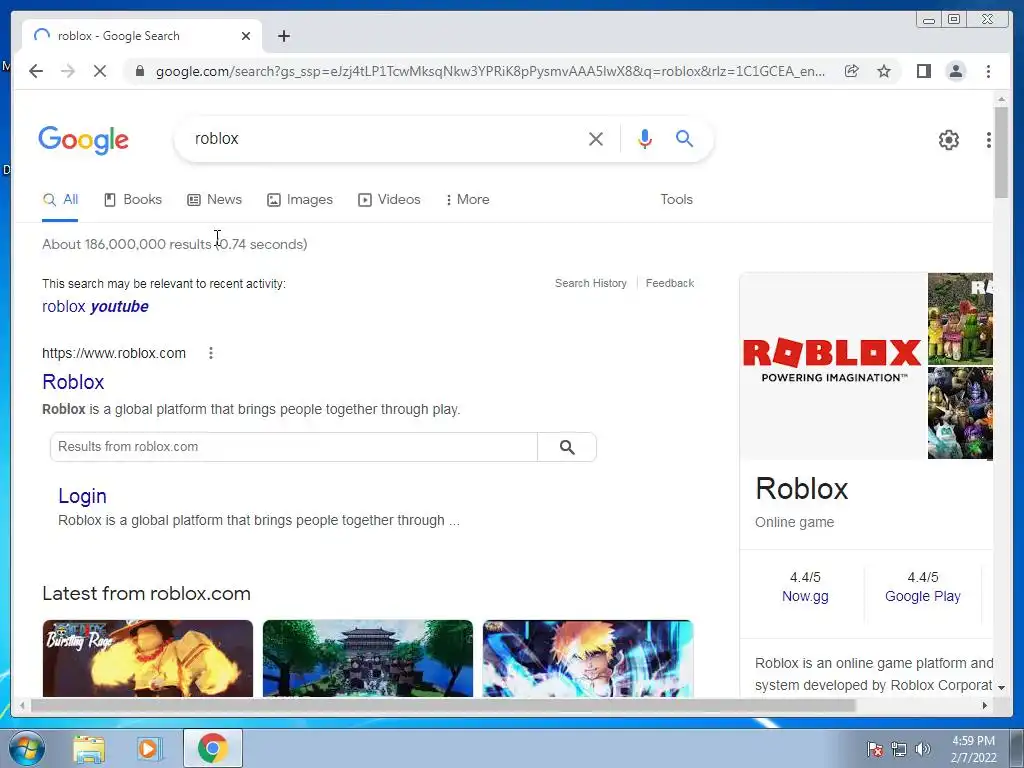
Task: Open the Bursting Rage thumbnail
Action: [148, 658]
